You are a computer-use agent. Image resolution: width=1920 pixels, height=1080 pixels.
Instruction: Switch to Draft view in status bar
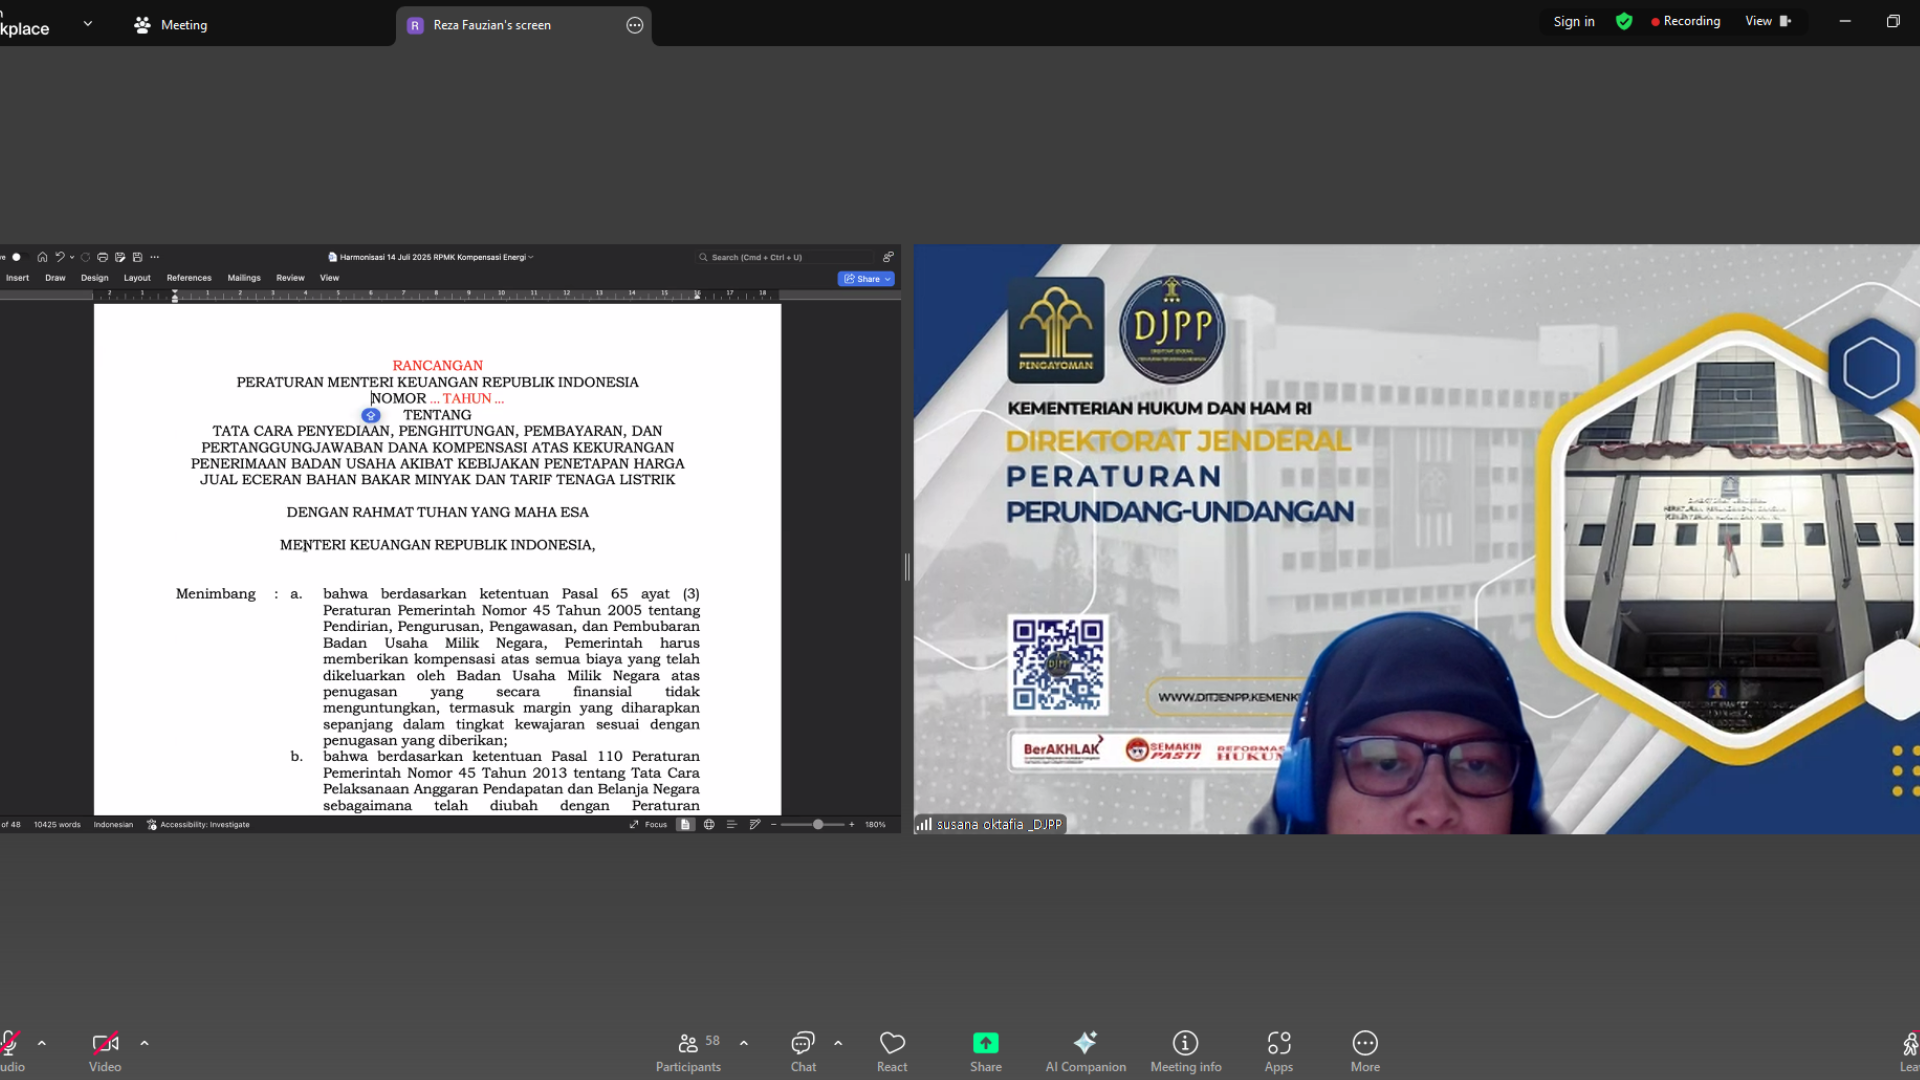tap(755, 825)
